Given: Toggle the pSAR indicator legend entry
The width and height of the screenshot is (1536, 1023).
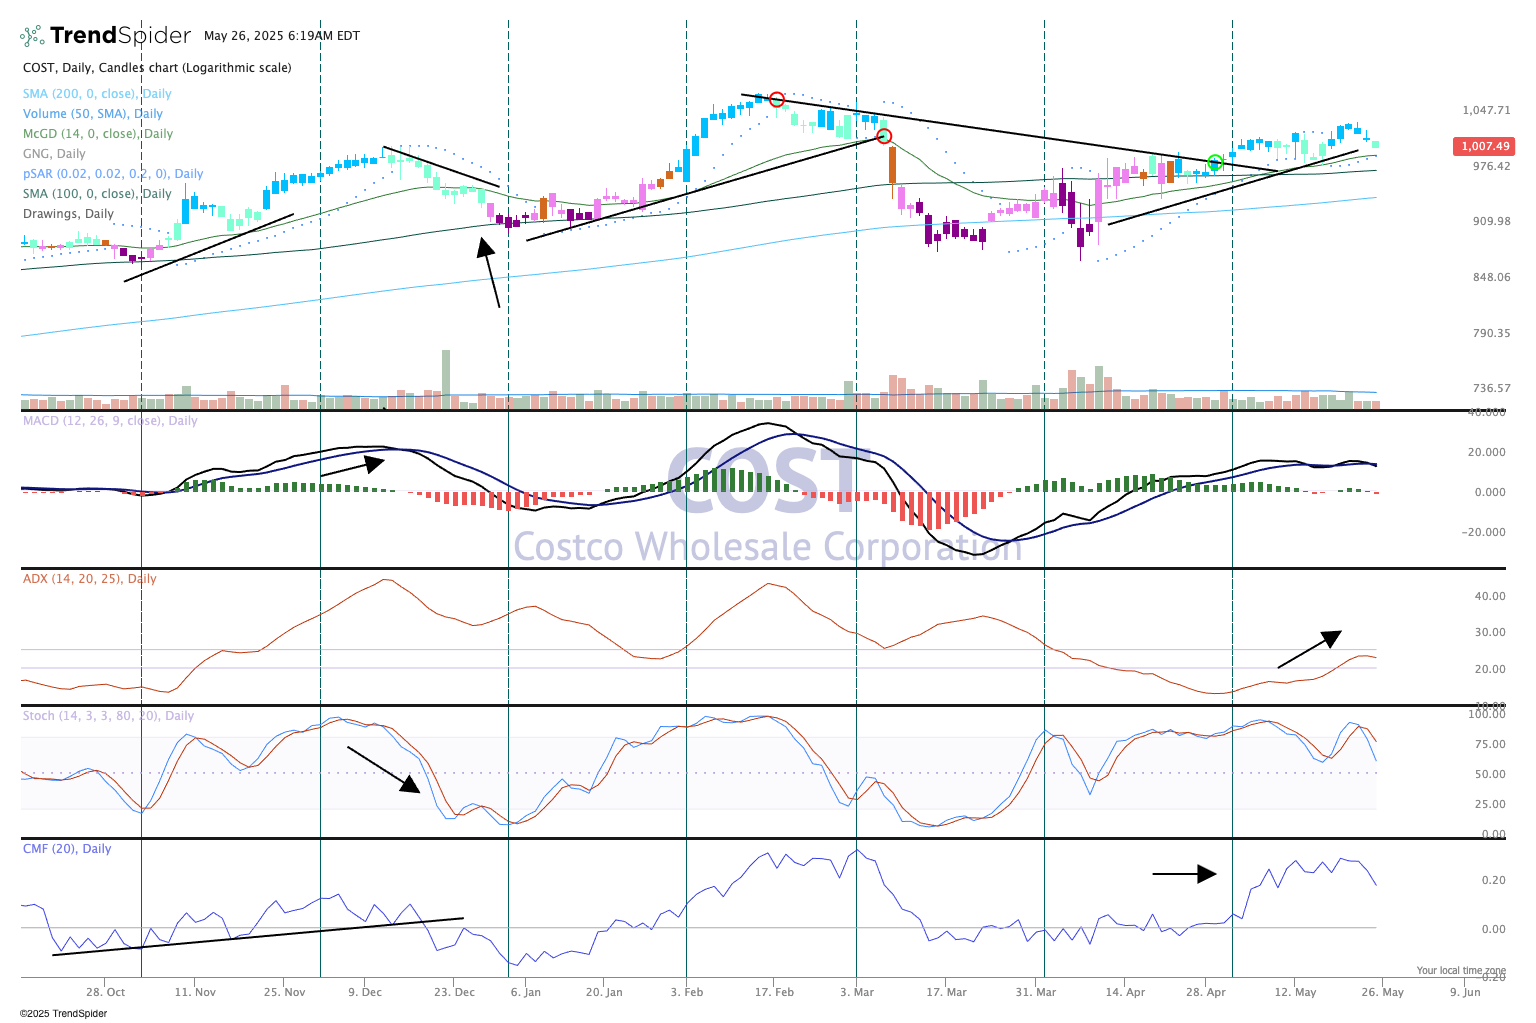Looking at the screenshot, I should tap(112, 174).
